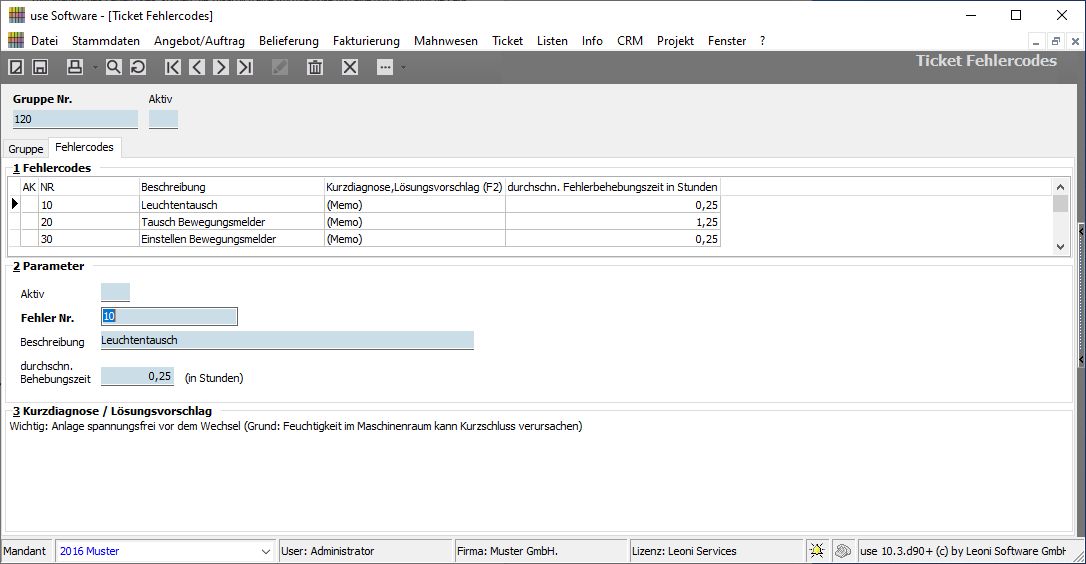
Task: Toggle the Aktiv checkbox beside Gruppe Nr.
Action: pos(163,119)
